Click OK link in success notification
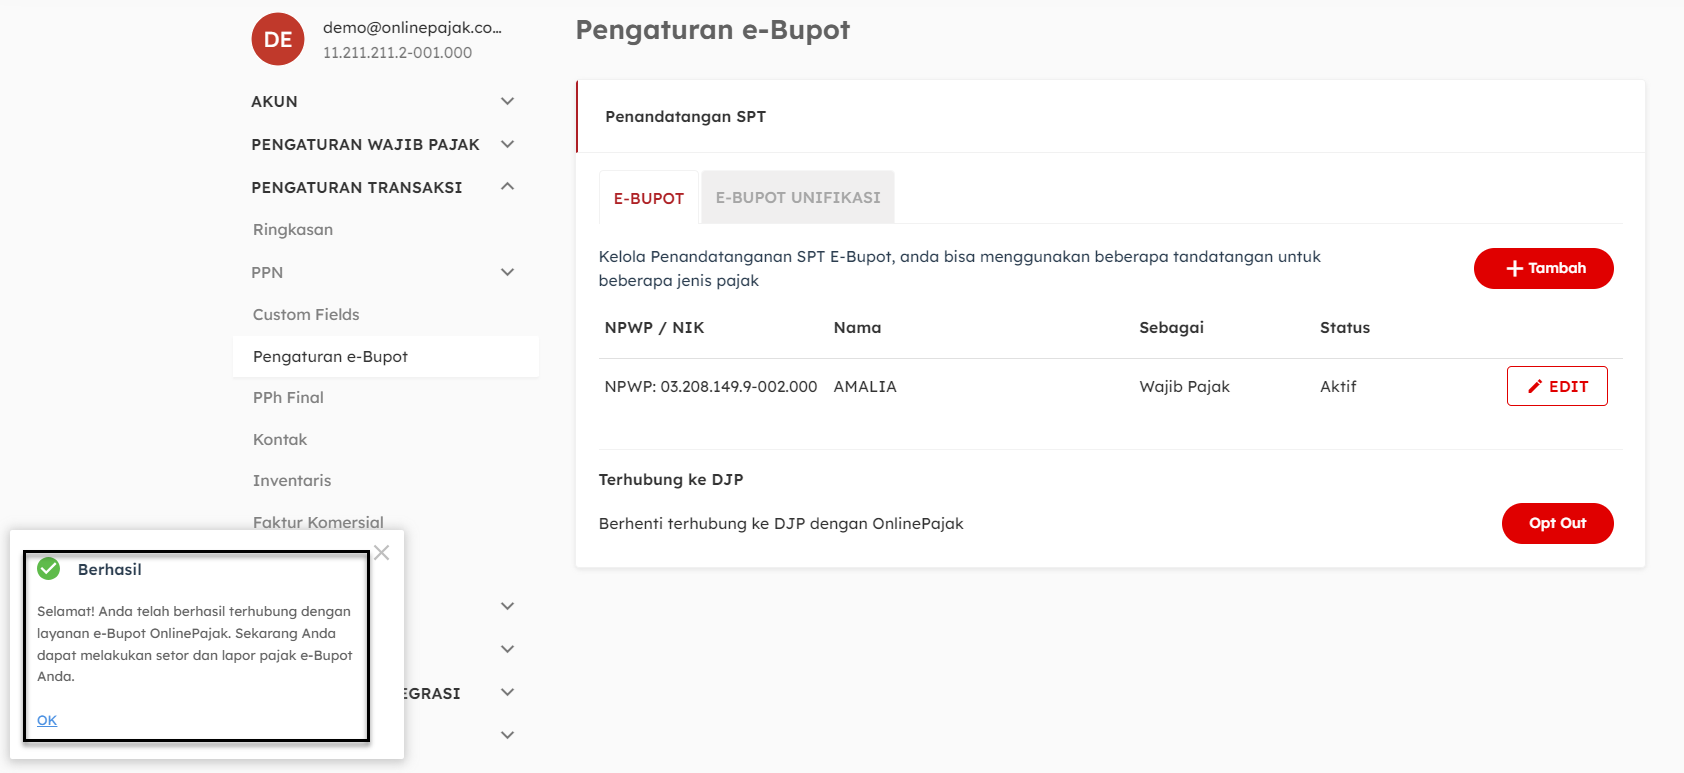Viewport: 1684px width, 773px height. click(47, 720)
